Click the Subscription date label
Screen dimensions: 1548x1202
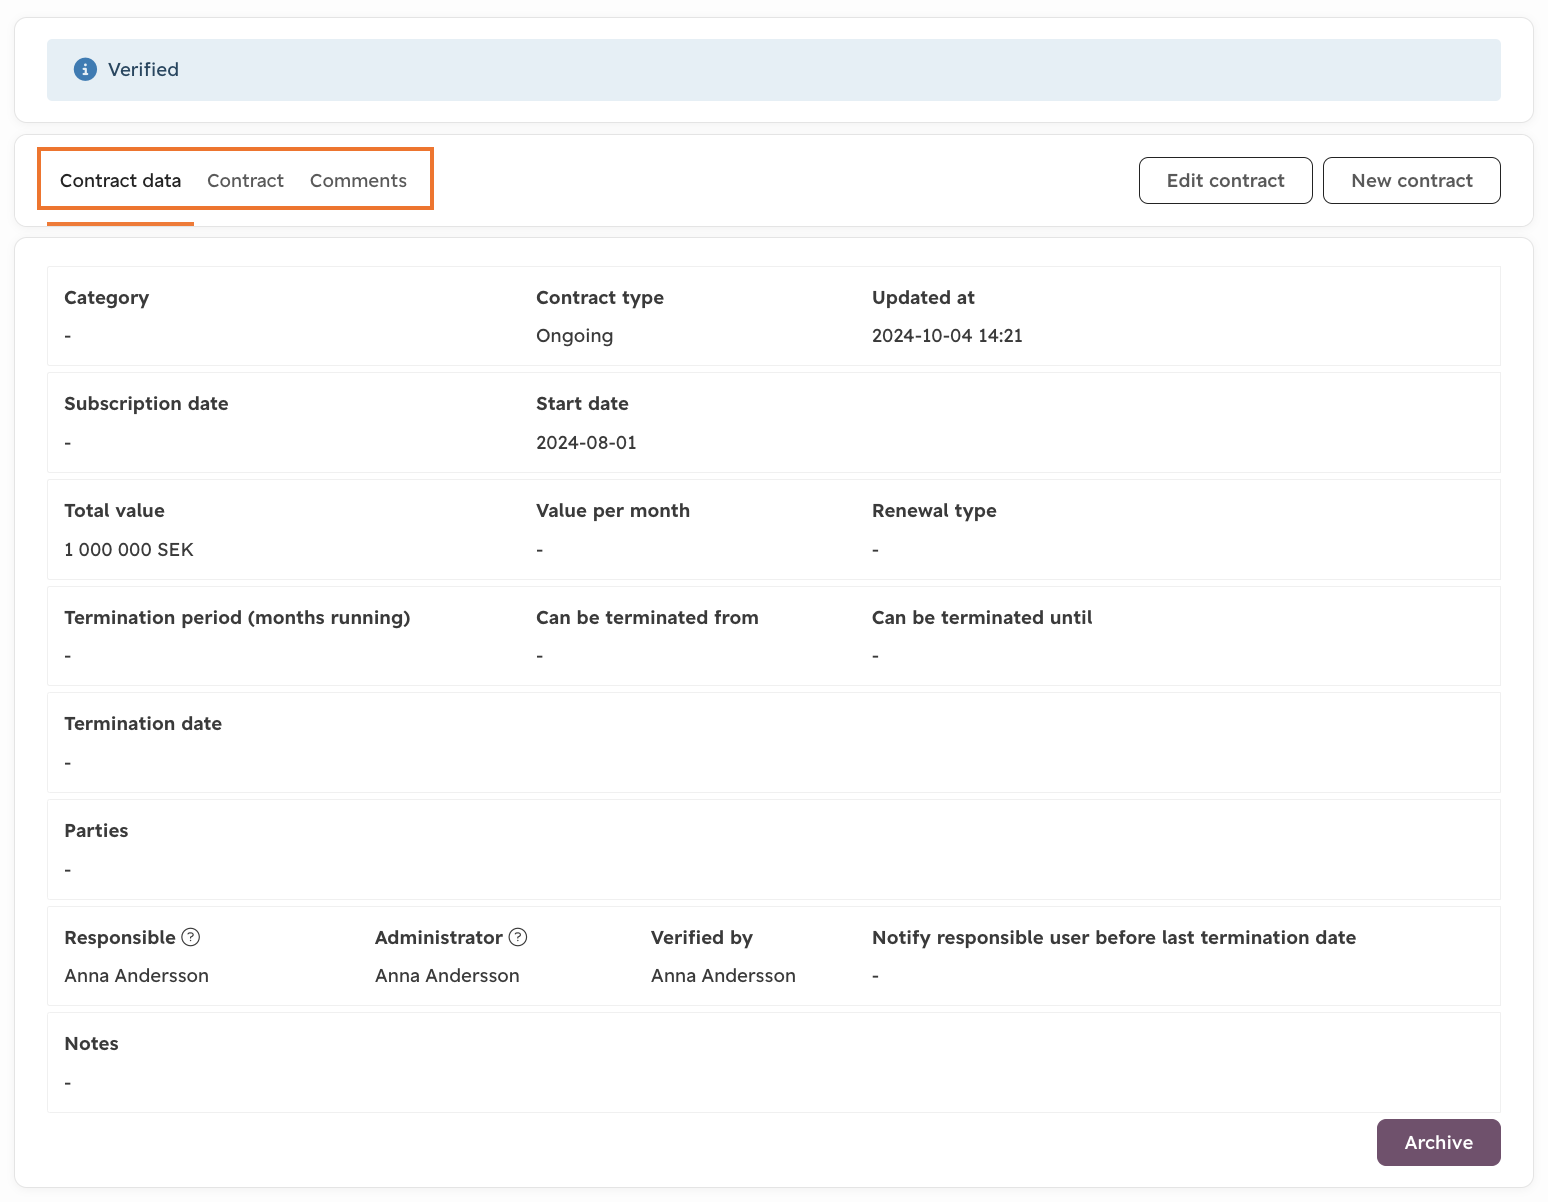pos(146,404)
